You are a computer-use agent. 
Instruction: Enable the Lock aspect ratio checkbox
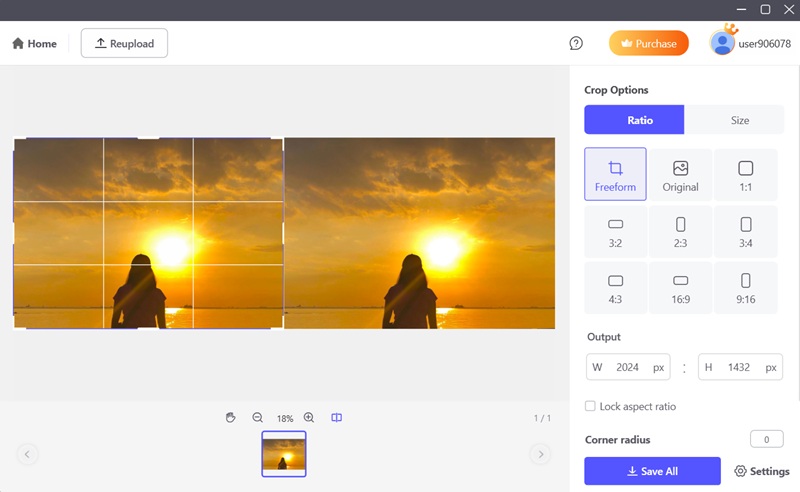(590, 406)
